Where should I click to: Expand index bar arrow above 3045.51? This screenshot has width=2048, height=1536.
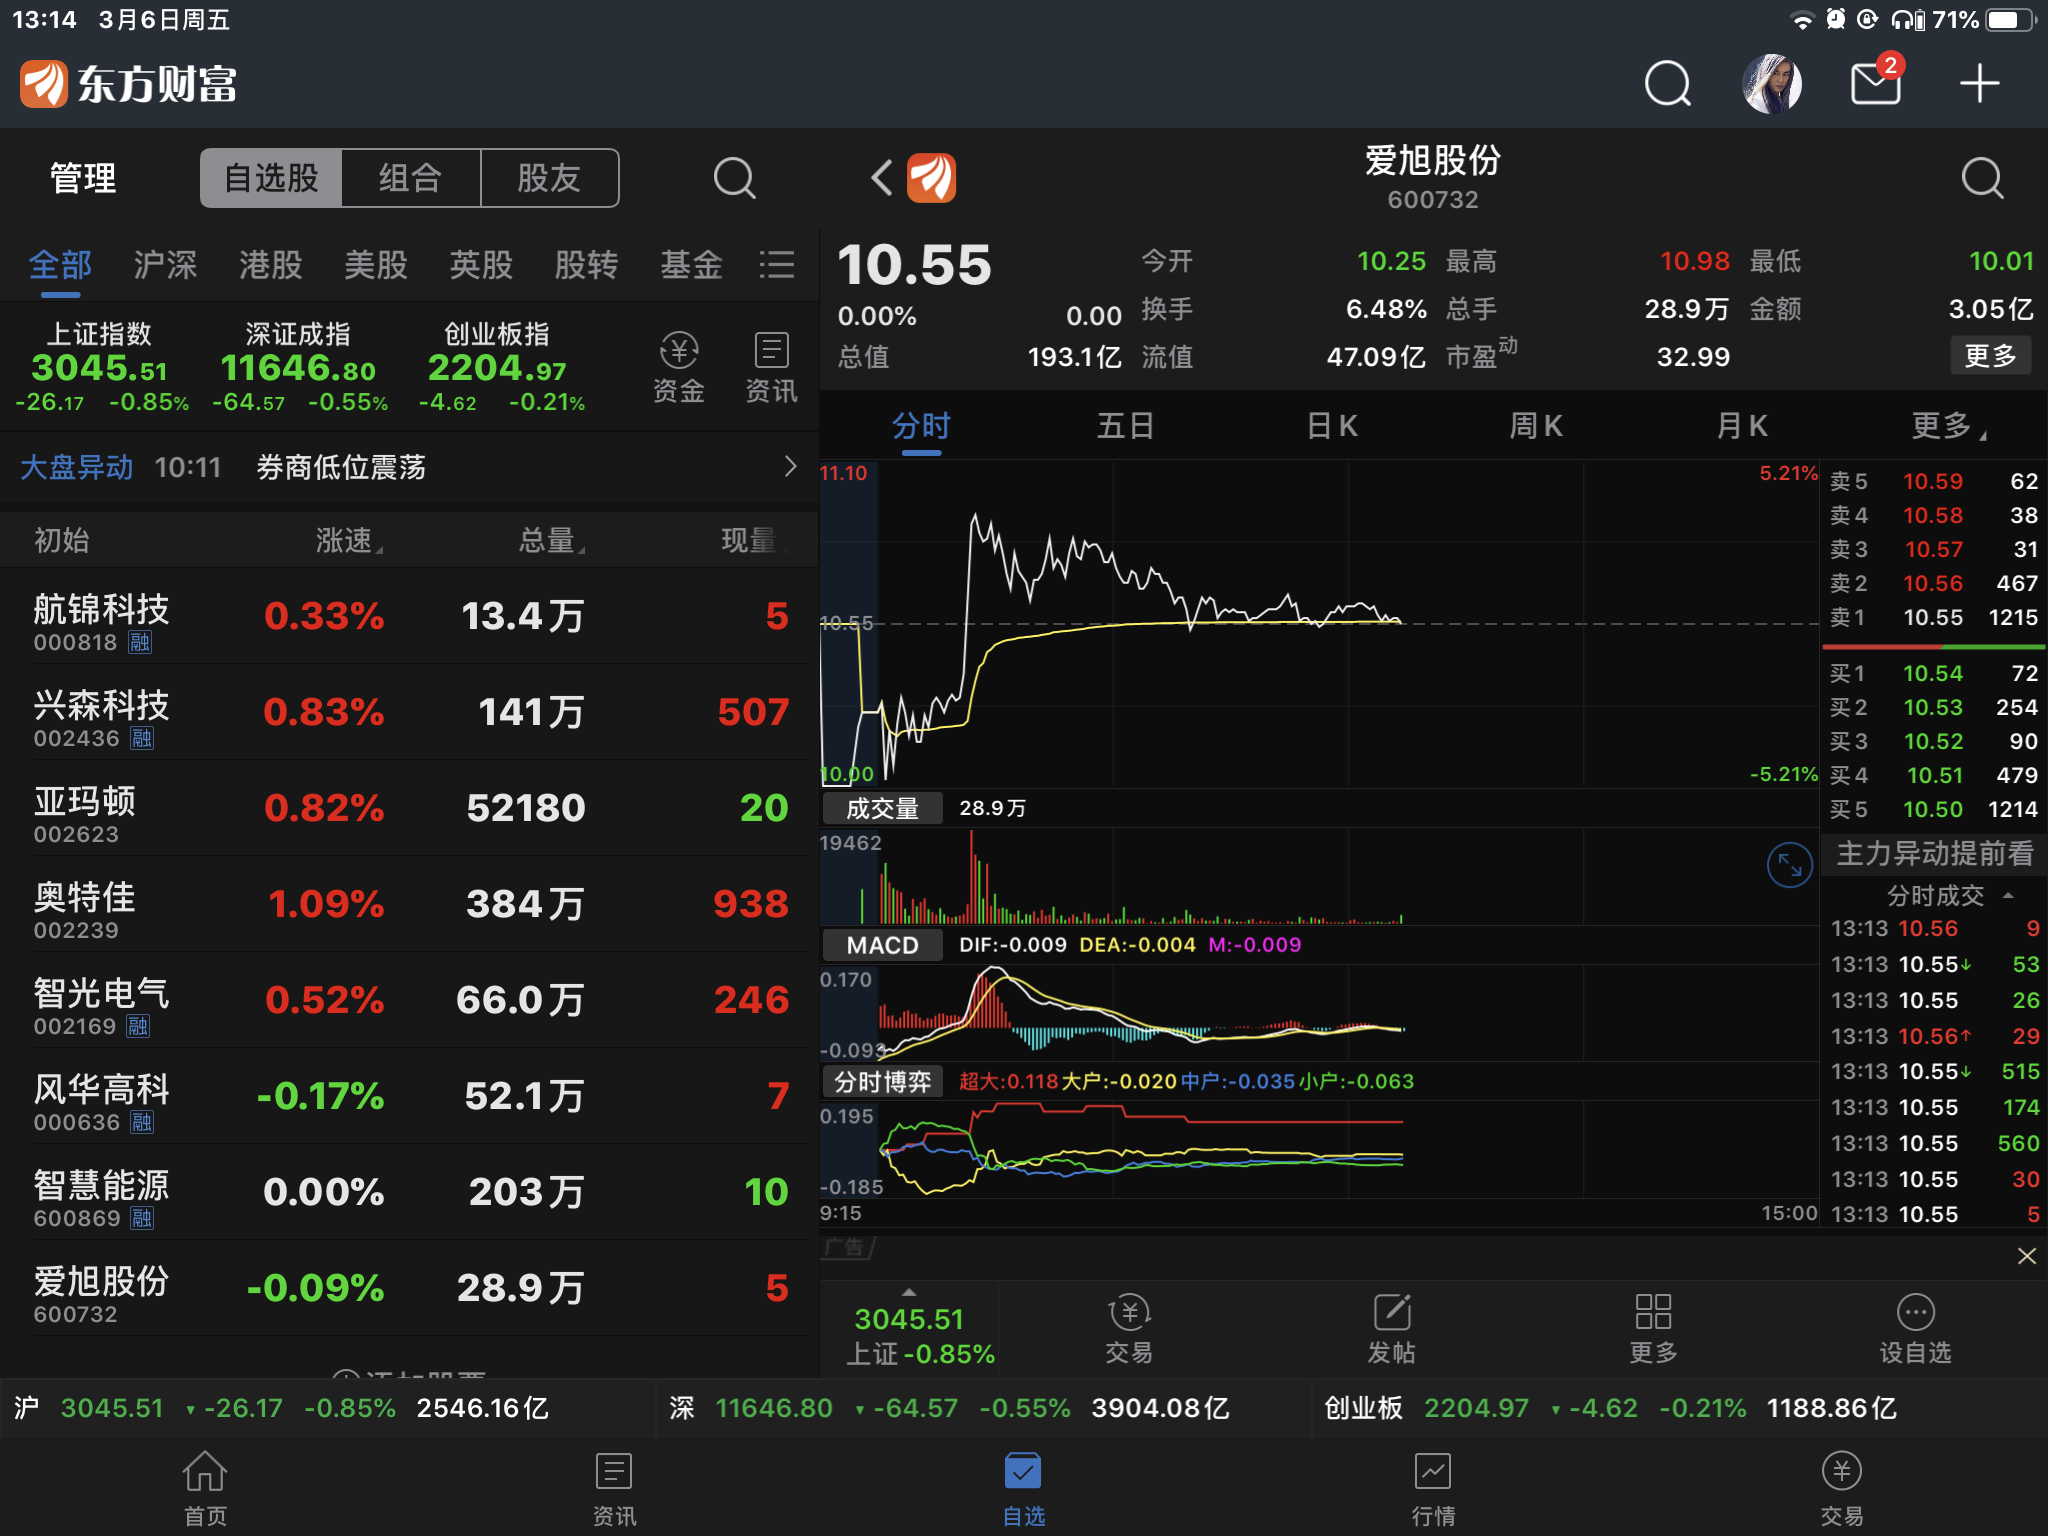click(909, 1292)
